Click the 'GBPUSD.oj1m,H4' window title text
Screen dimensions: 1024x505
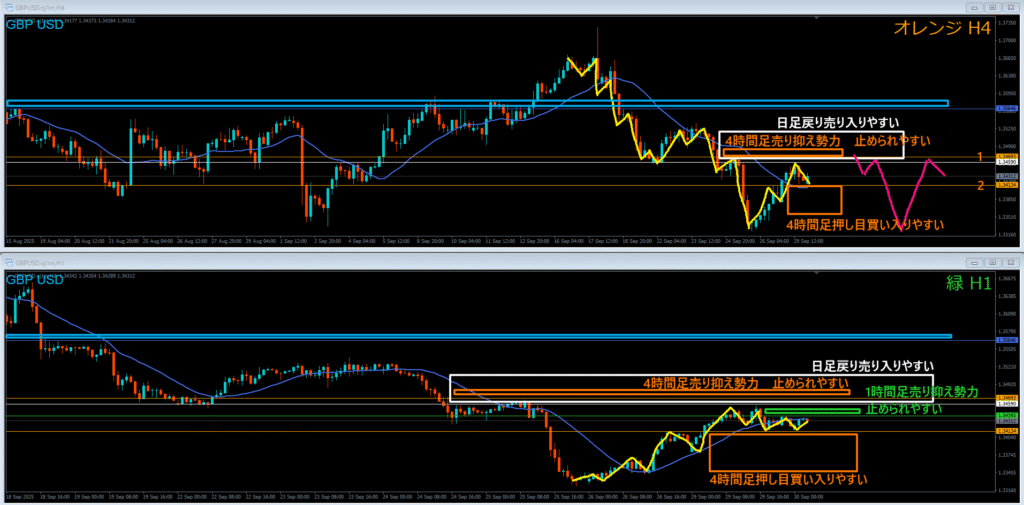point(40,7)
